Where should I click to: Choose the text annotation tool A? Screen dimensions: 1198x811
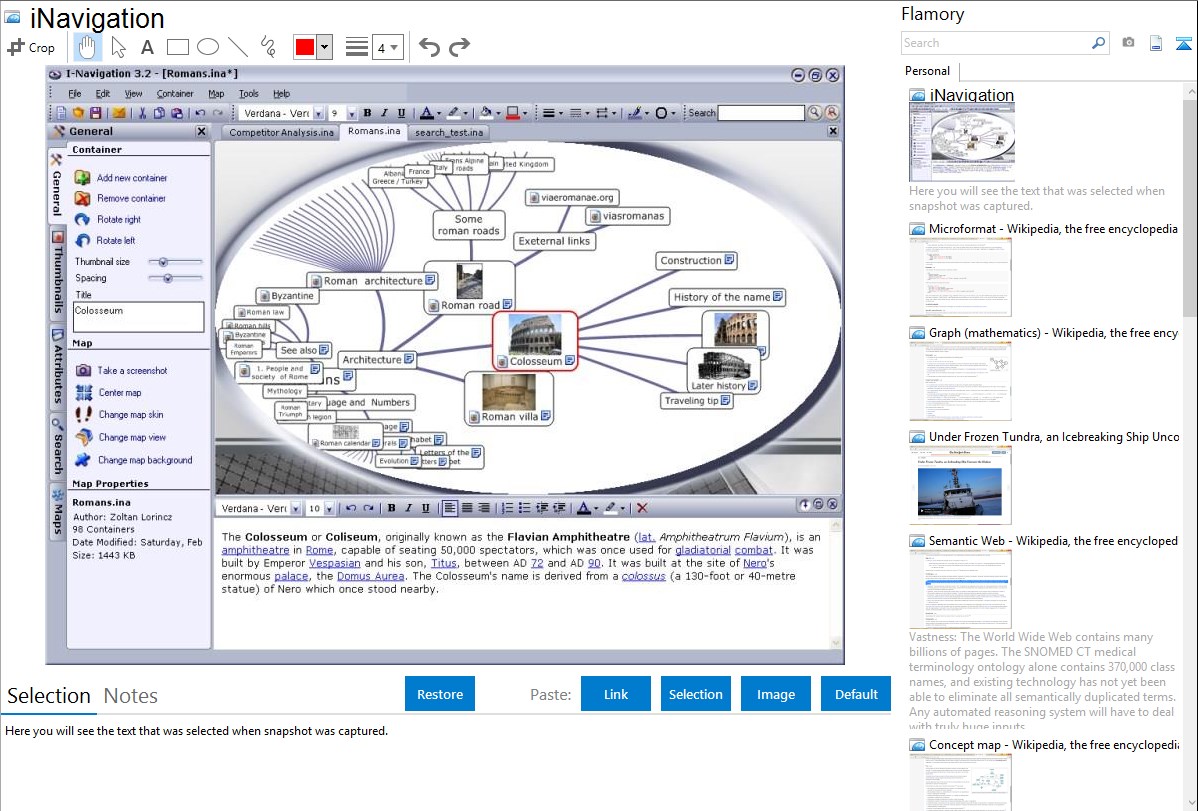coord(147,47)
